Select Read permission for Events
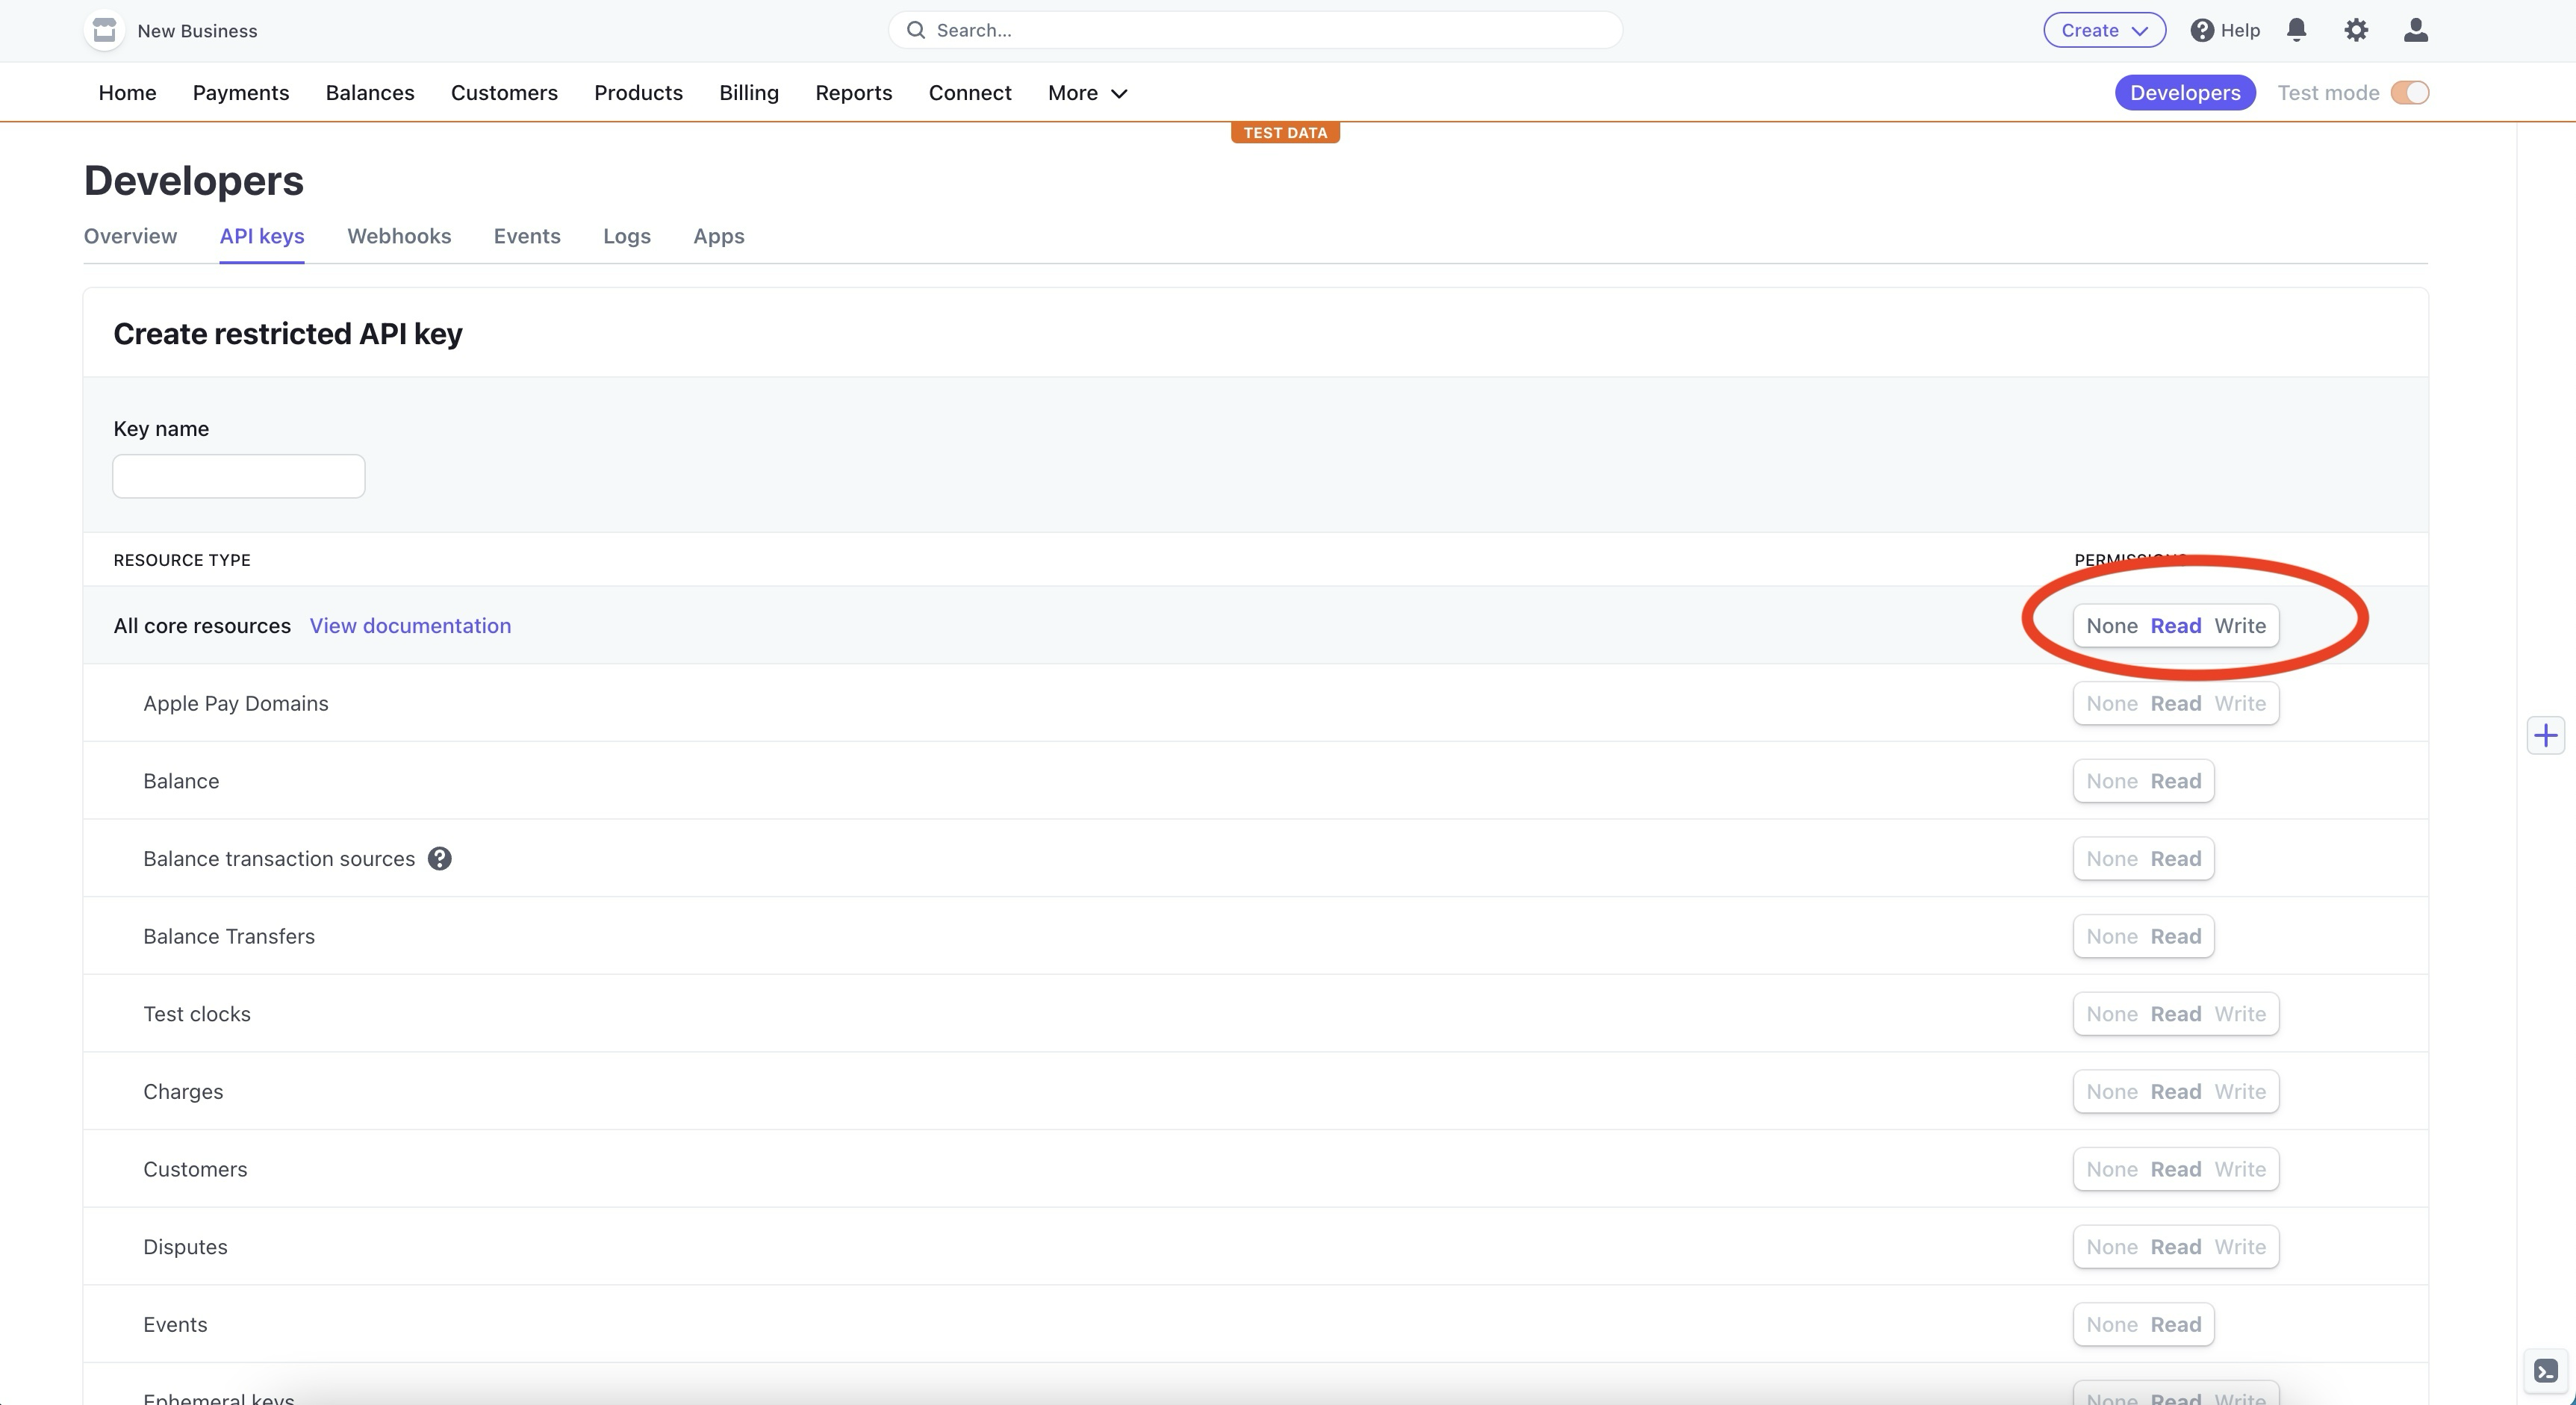Screen dimensions: 2576x1405 (2174, 1323)
